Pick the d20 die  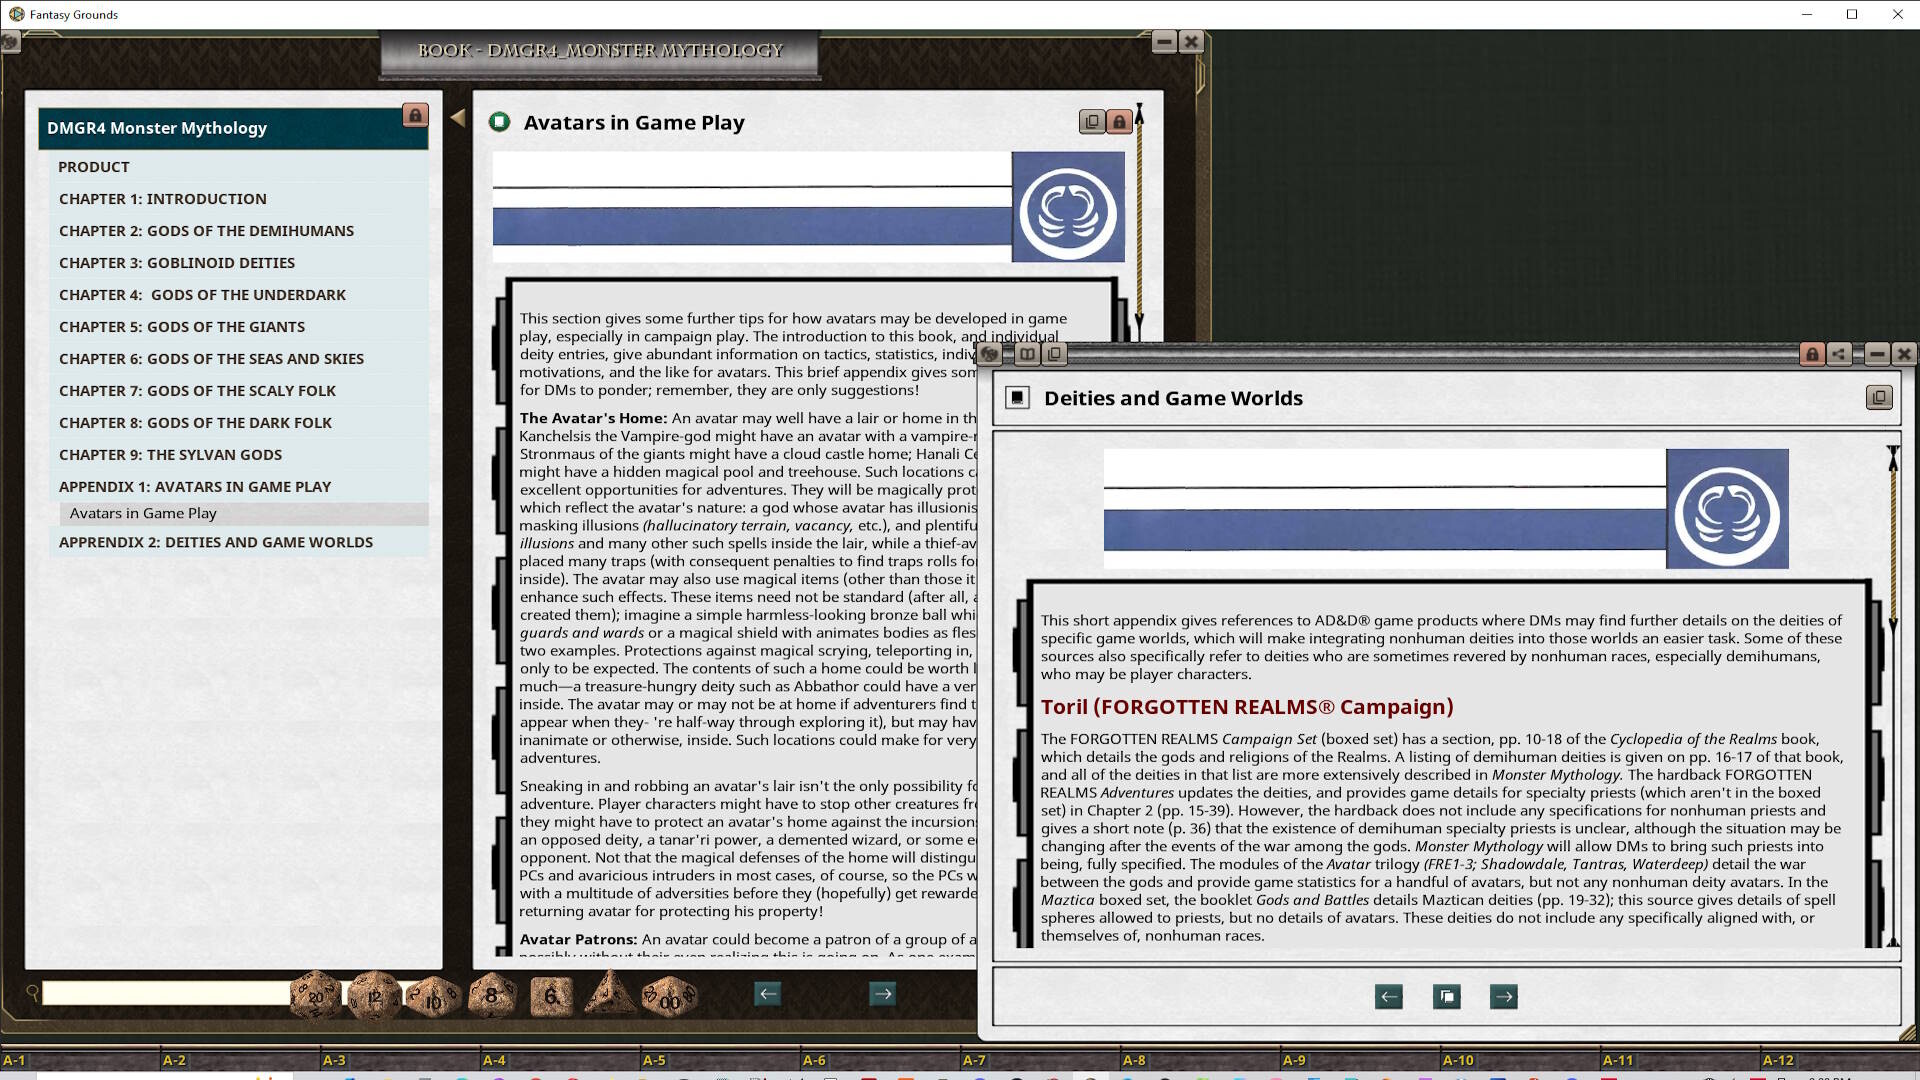point(316,996)
